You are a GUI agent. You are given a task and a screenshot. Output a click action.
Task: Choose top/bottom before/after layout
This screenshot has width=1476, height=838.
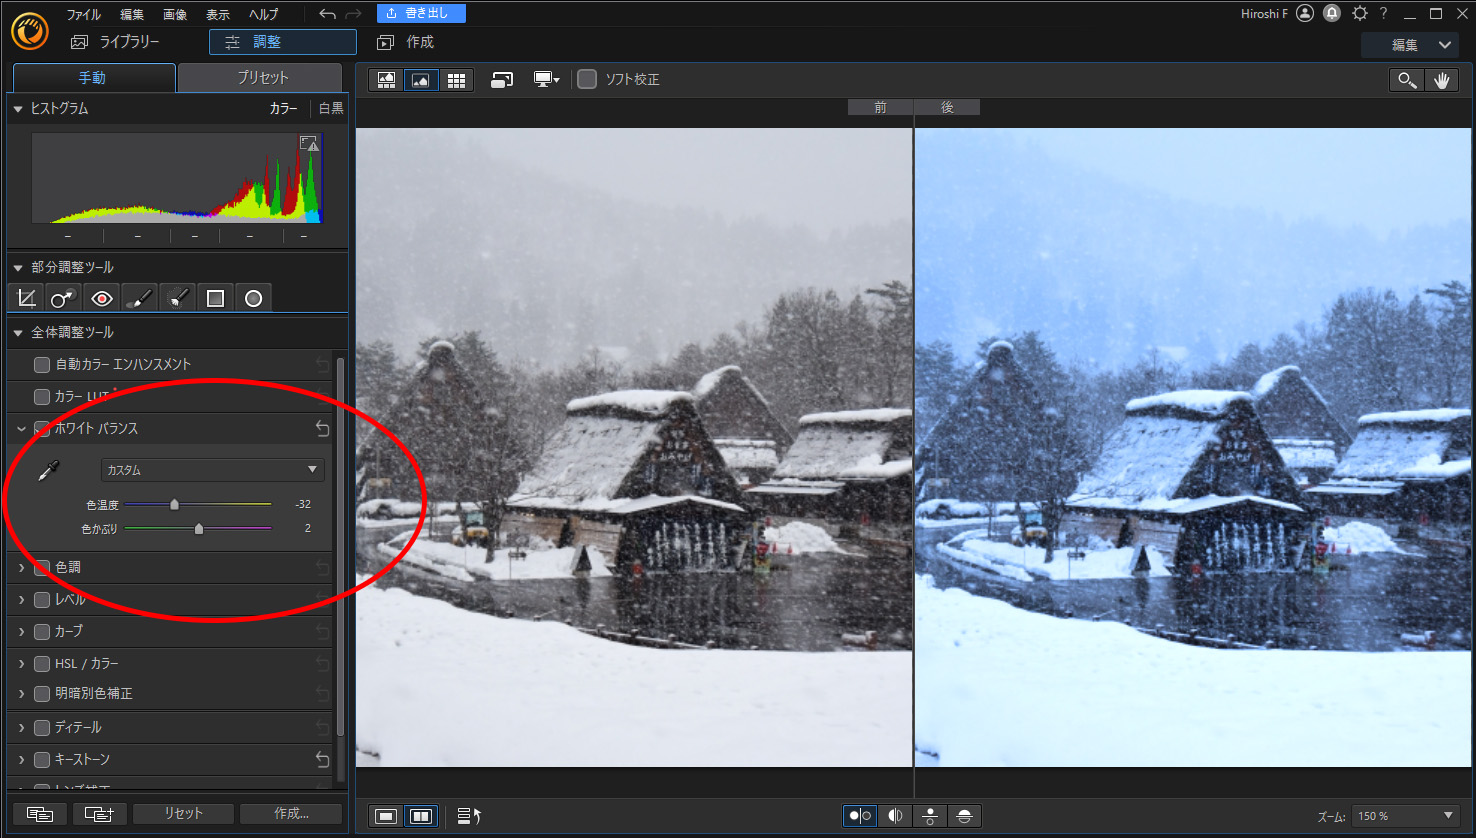click(x=929, y=816)
